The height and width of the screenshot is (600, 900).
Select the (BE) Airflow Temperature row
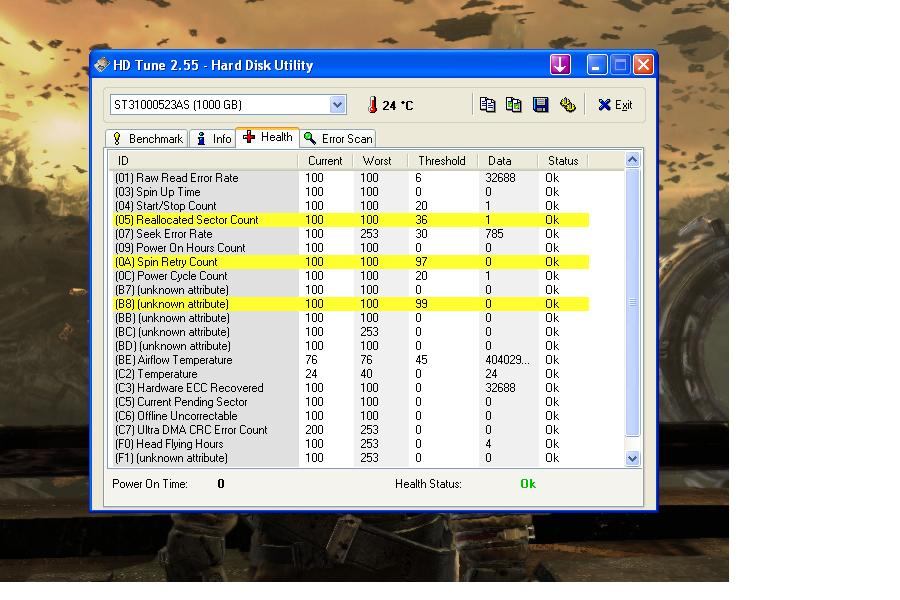[x=350, y=360]
